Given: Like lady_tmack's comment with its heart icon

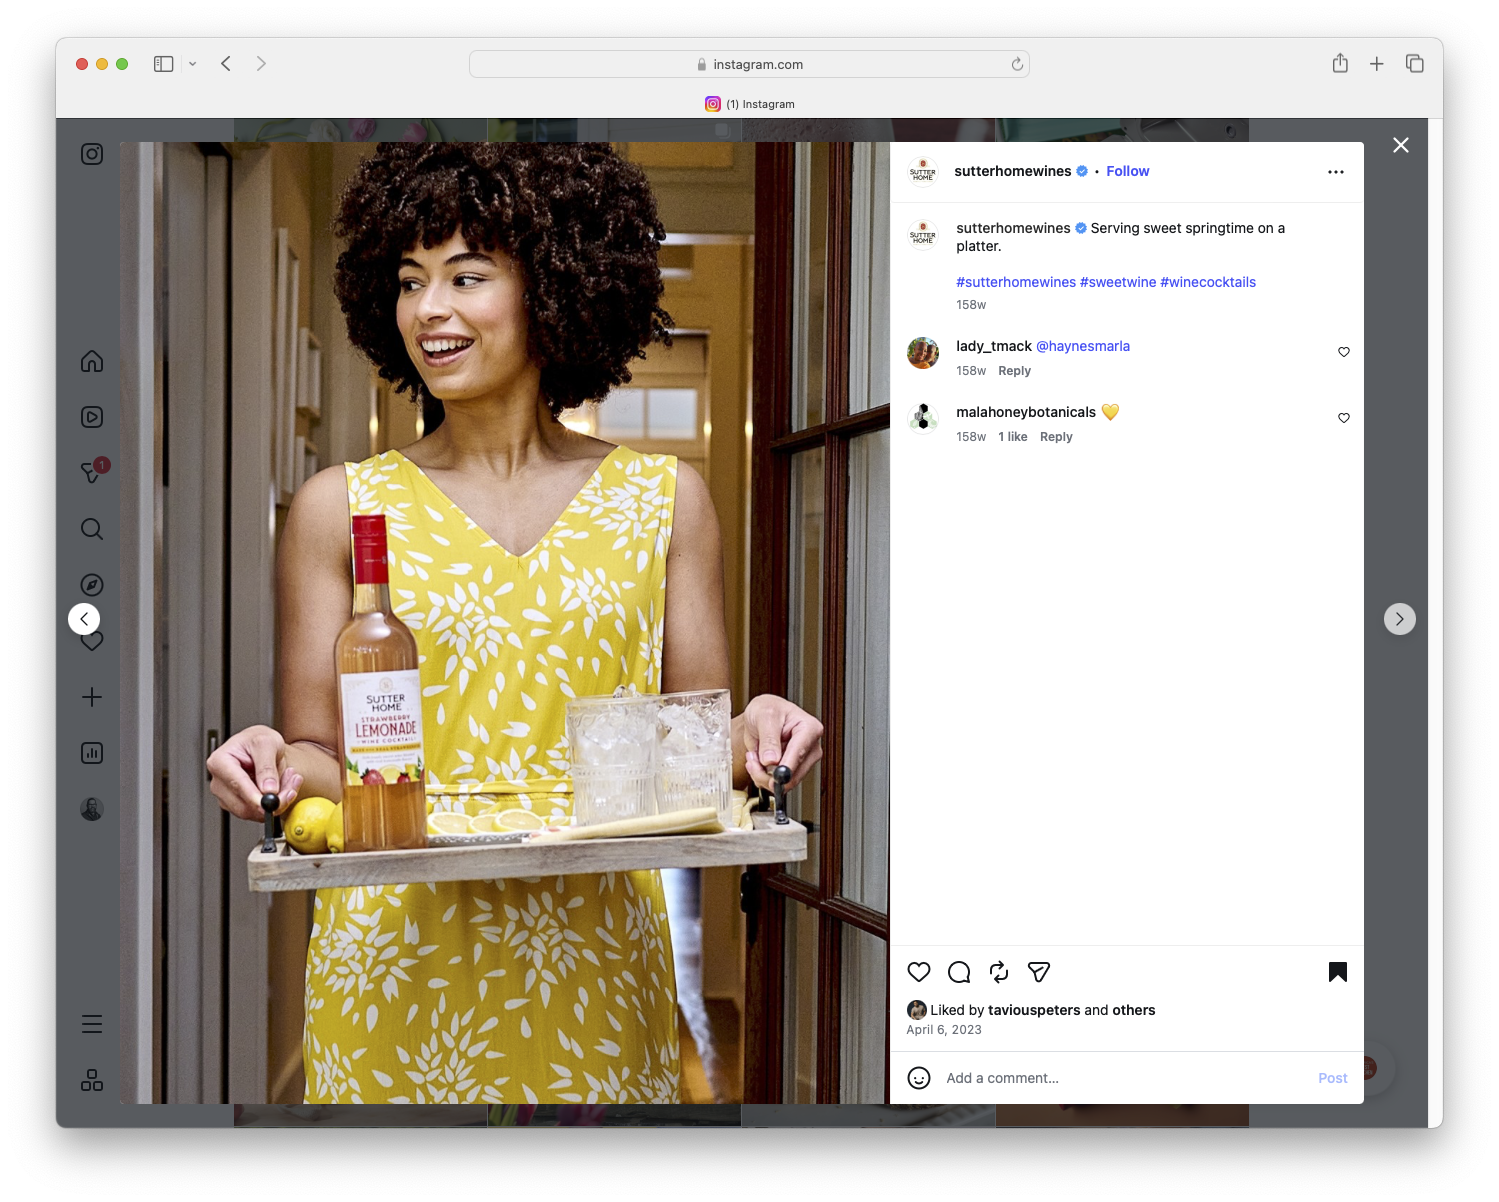Looking at the screenshot, I should tap(1343, 352).
